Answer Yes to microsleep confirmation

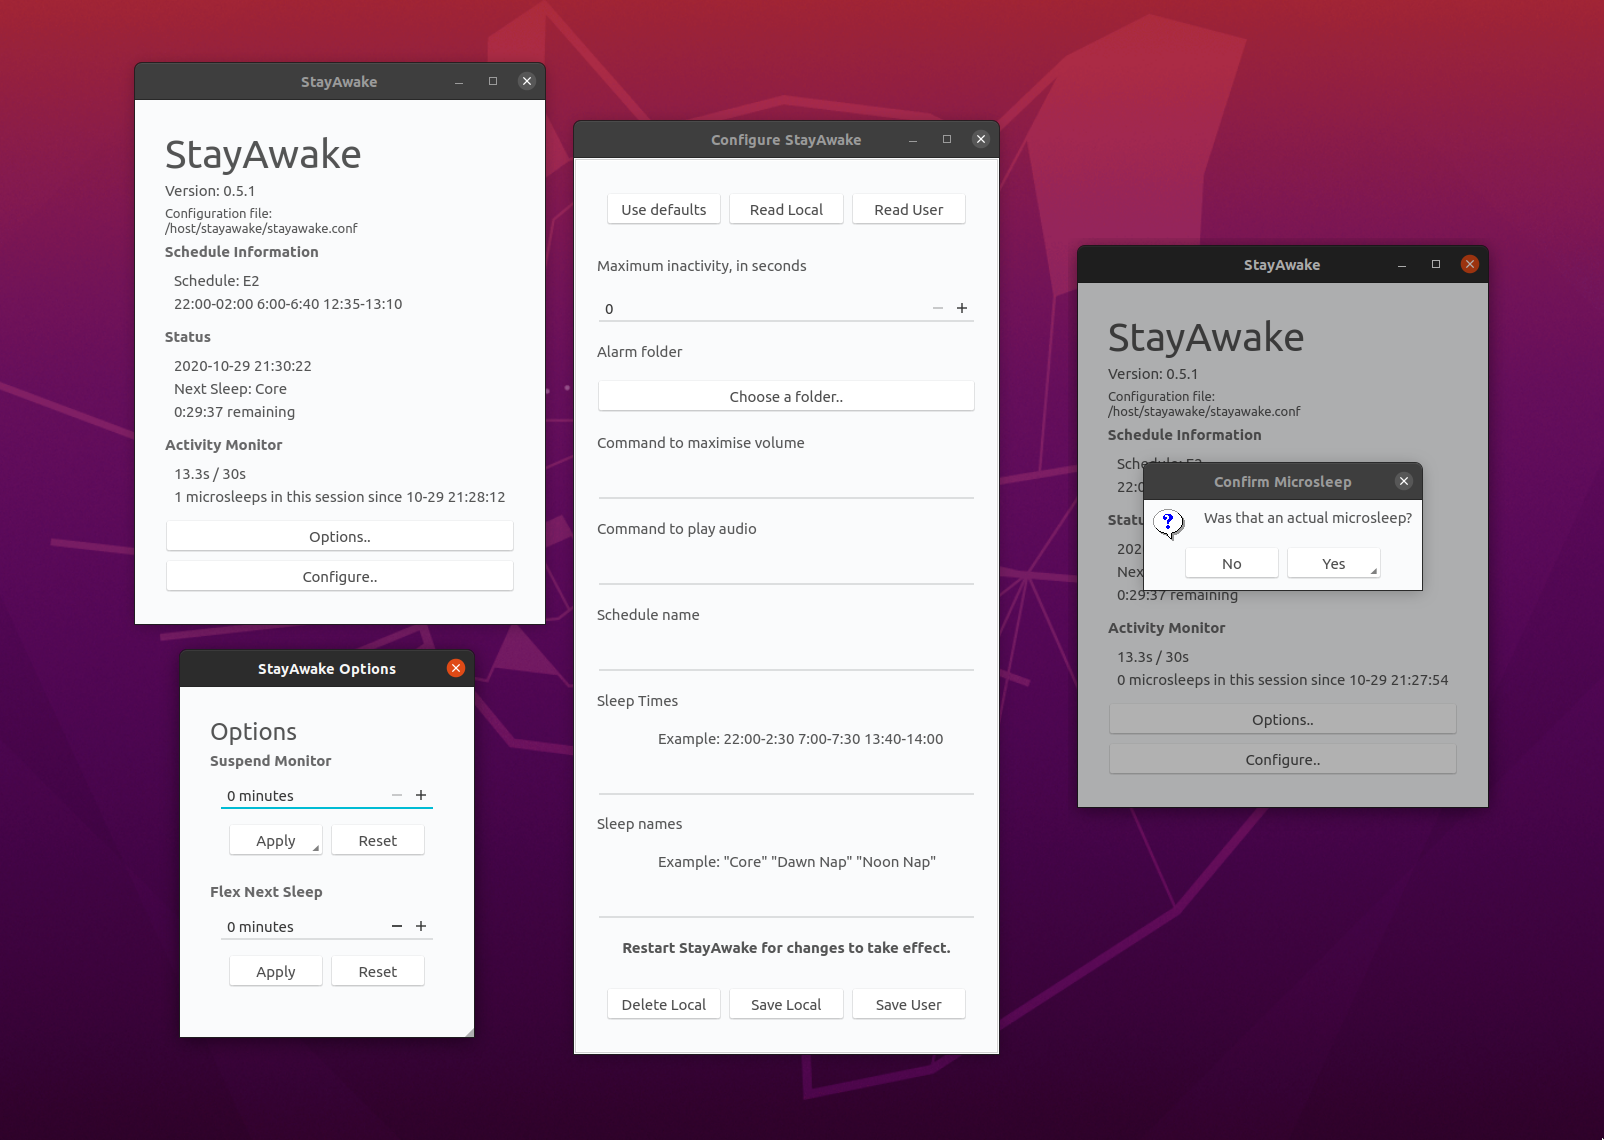click(x=1333, y=563)
